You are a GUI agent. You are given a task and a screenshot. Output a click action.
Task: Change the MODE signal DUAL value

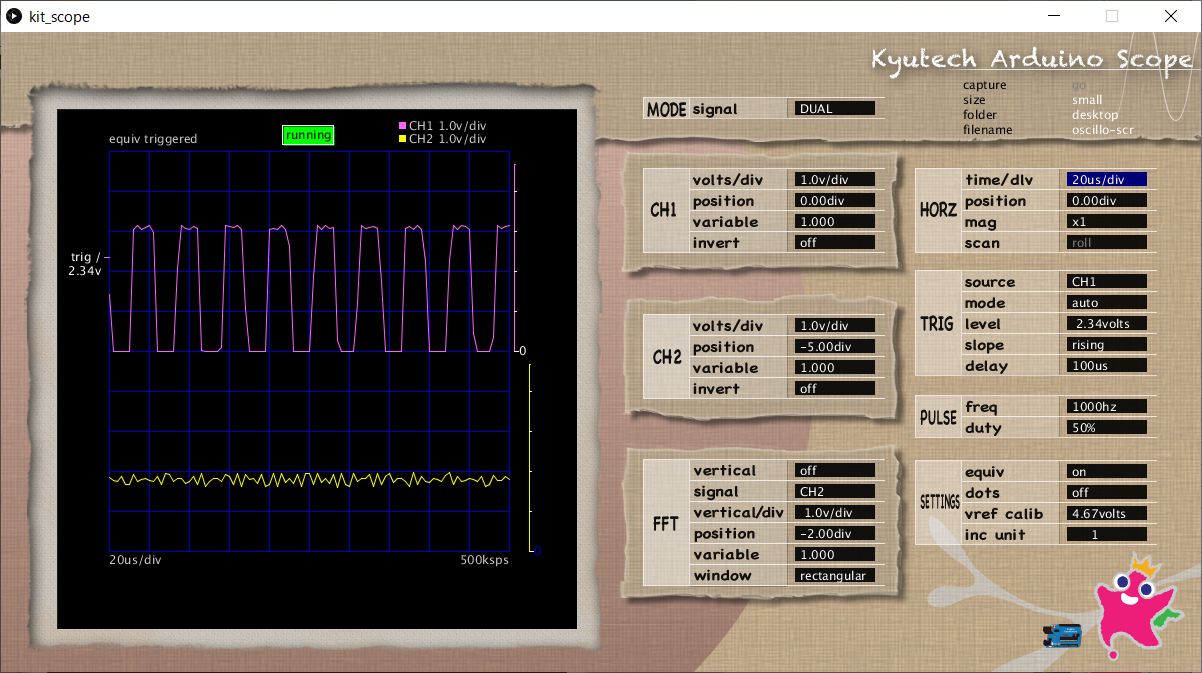835,108
